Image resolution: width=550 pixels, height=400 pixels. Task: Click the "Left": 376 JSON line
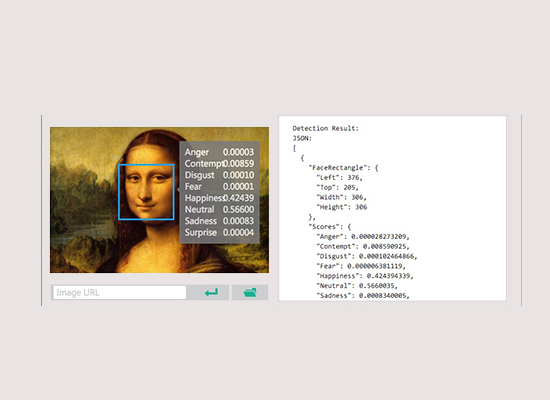pos(339,178)
